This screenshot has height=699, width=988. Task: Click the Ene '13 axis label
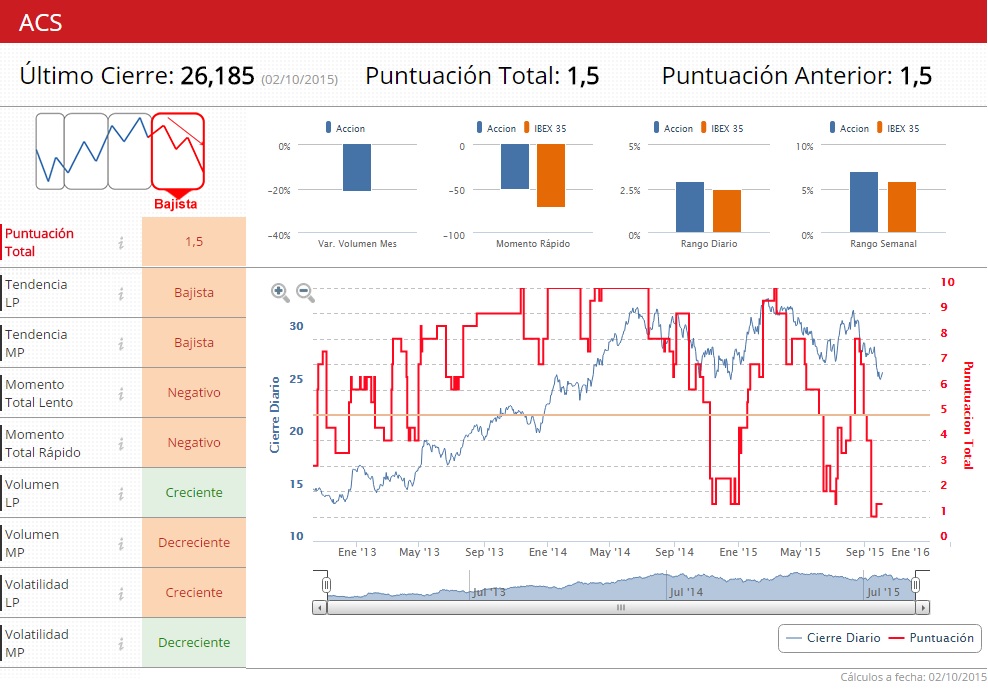pos(357,552)
